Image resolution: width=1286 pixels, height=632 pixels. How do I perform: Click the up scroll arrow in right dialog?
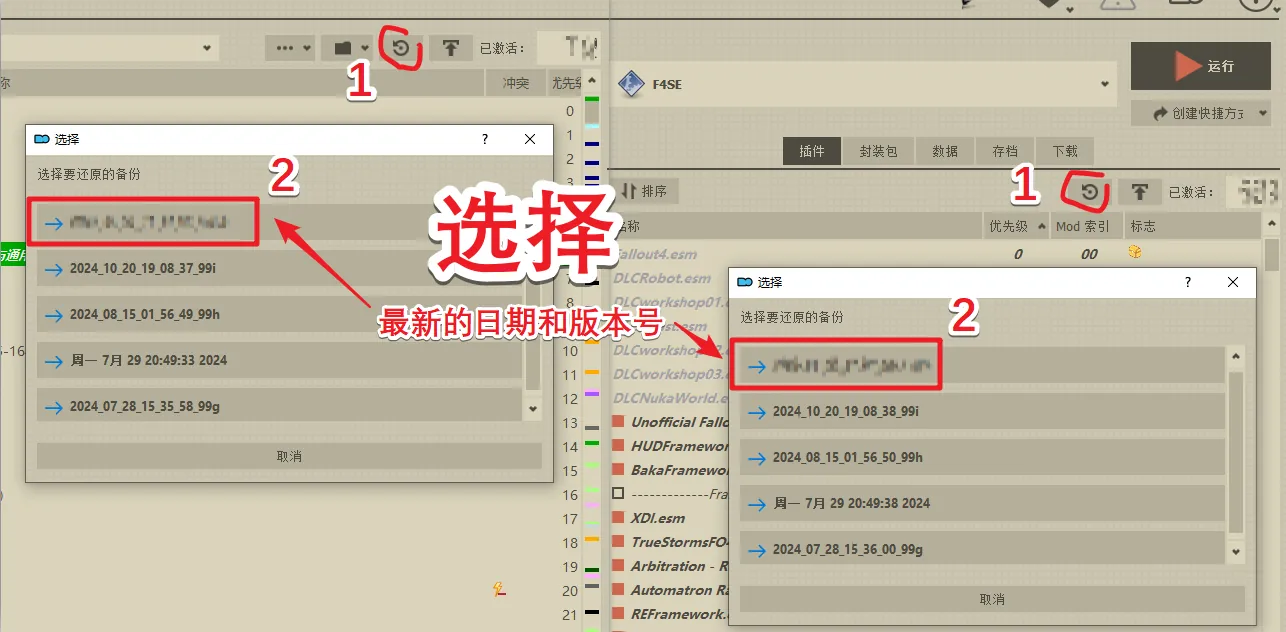point(1236,357)
